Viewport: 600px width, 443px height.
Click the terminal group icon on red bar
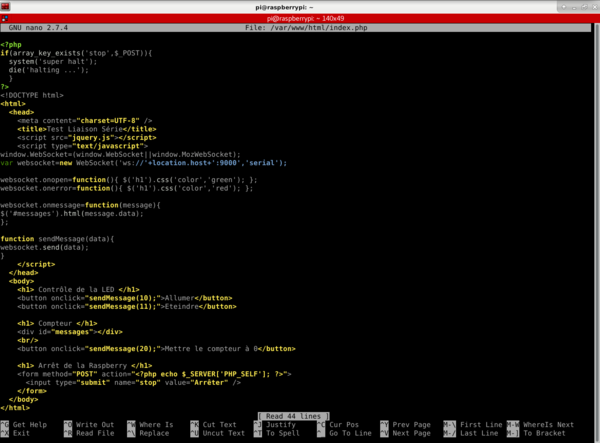point(5,17)
